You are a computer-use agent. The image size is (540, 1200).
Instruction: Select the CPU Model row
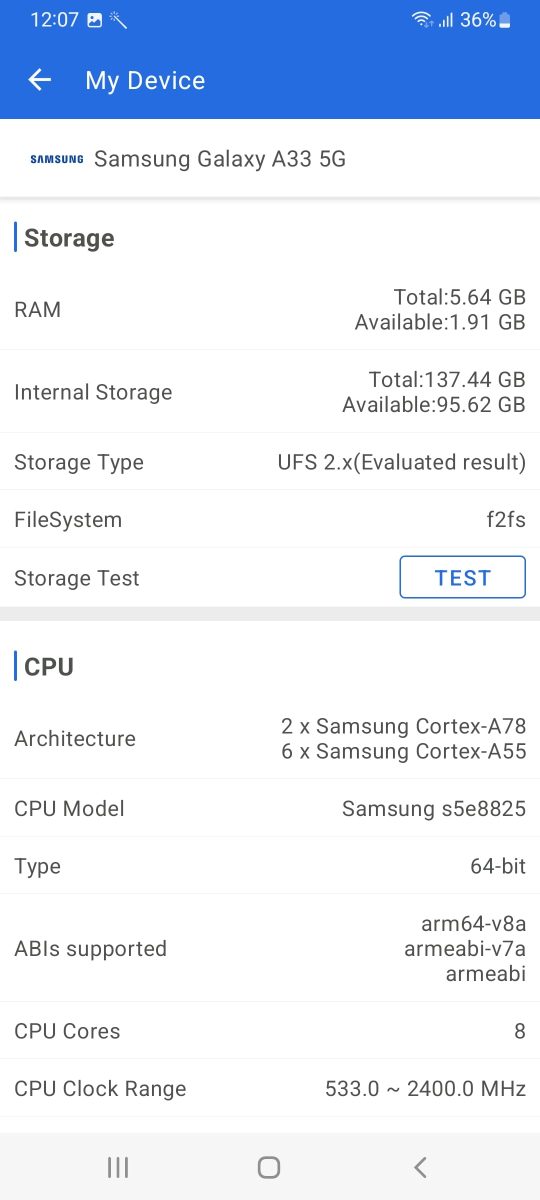coord(270,808)
